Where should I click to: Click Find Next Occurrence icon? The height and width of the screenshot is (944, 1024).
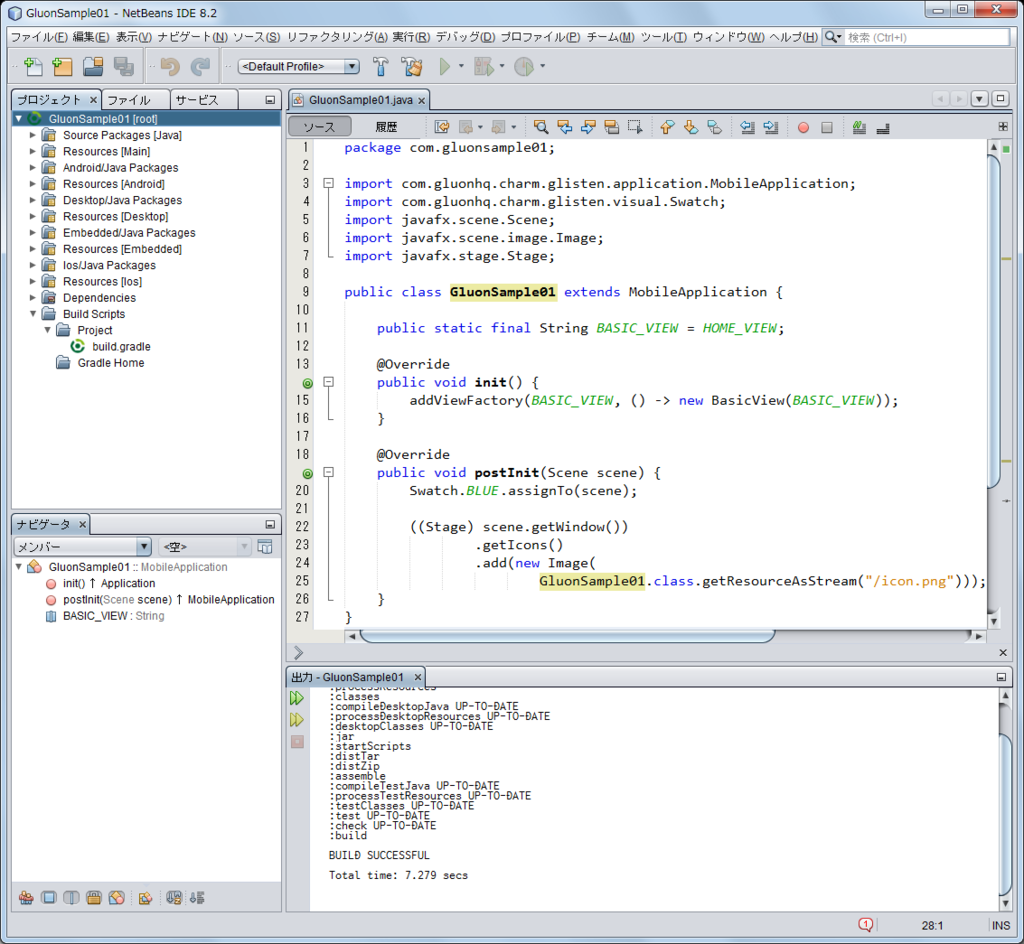(588, 127)
